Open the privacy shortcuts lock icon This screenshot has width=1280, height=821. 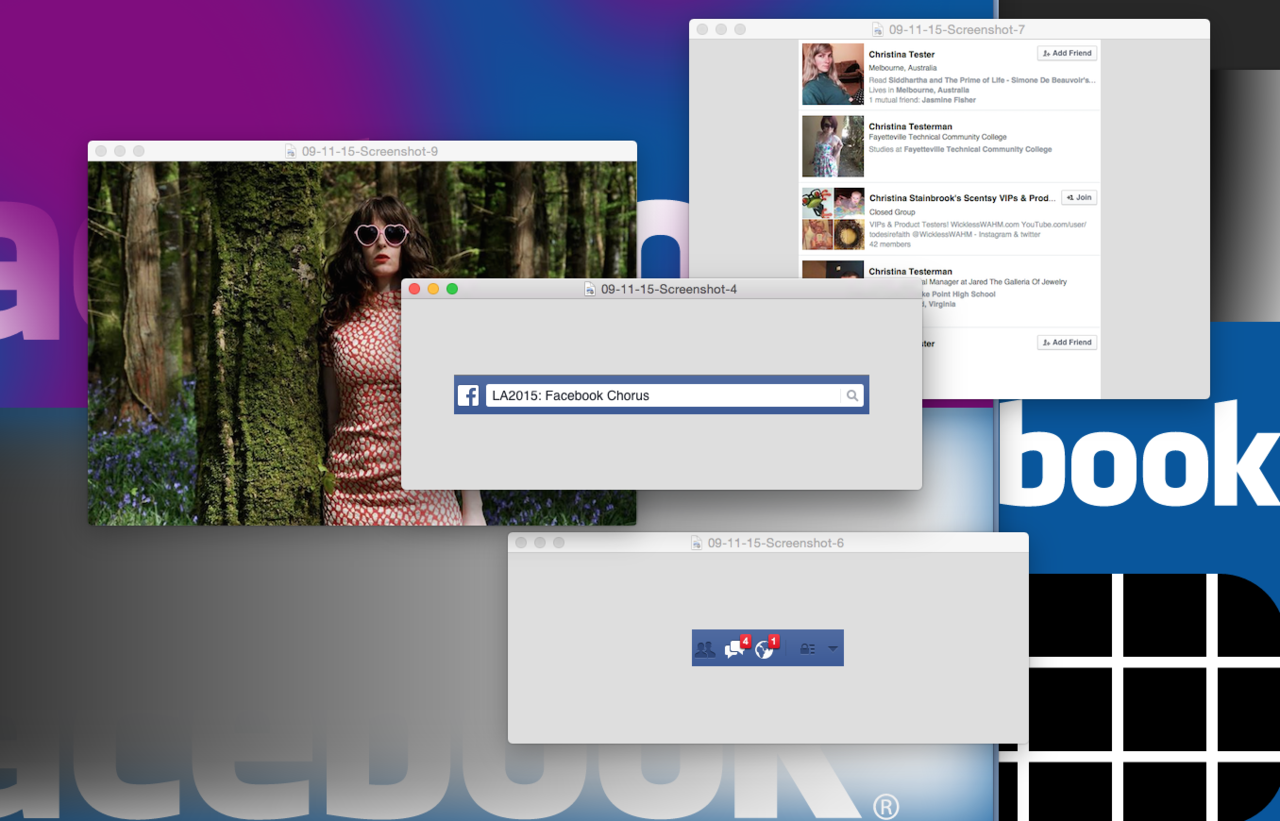807,649
